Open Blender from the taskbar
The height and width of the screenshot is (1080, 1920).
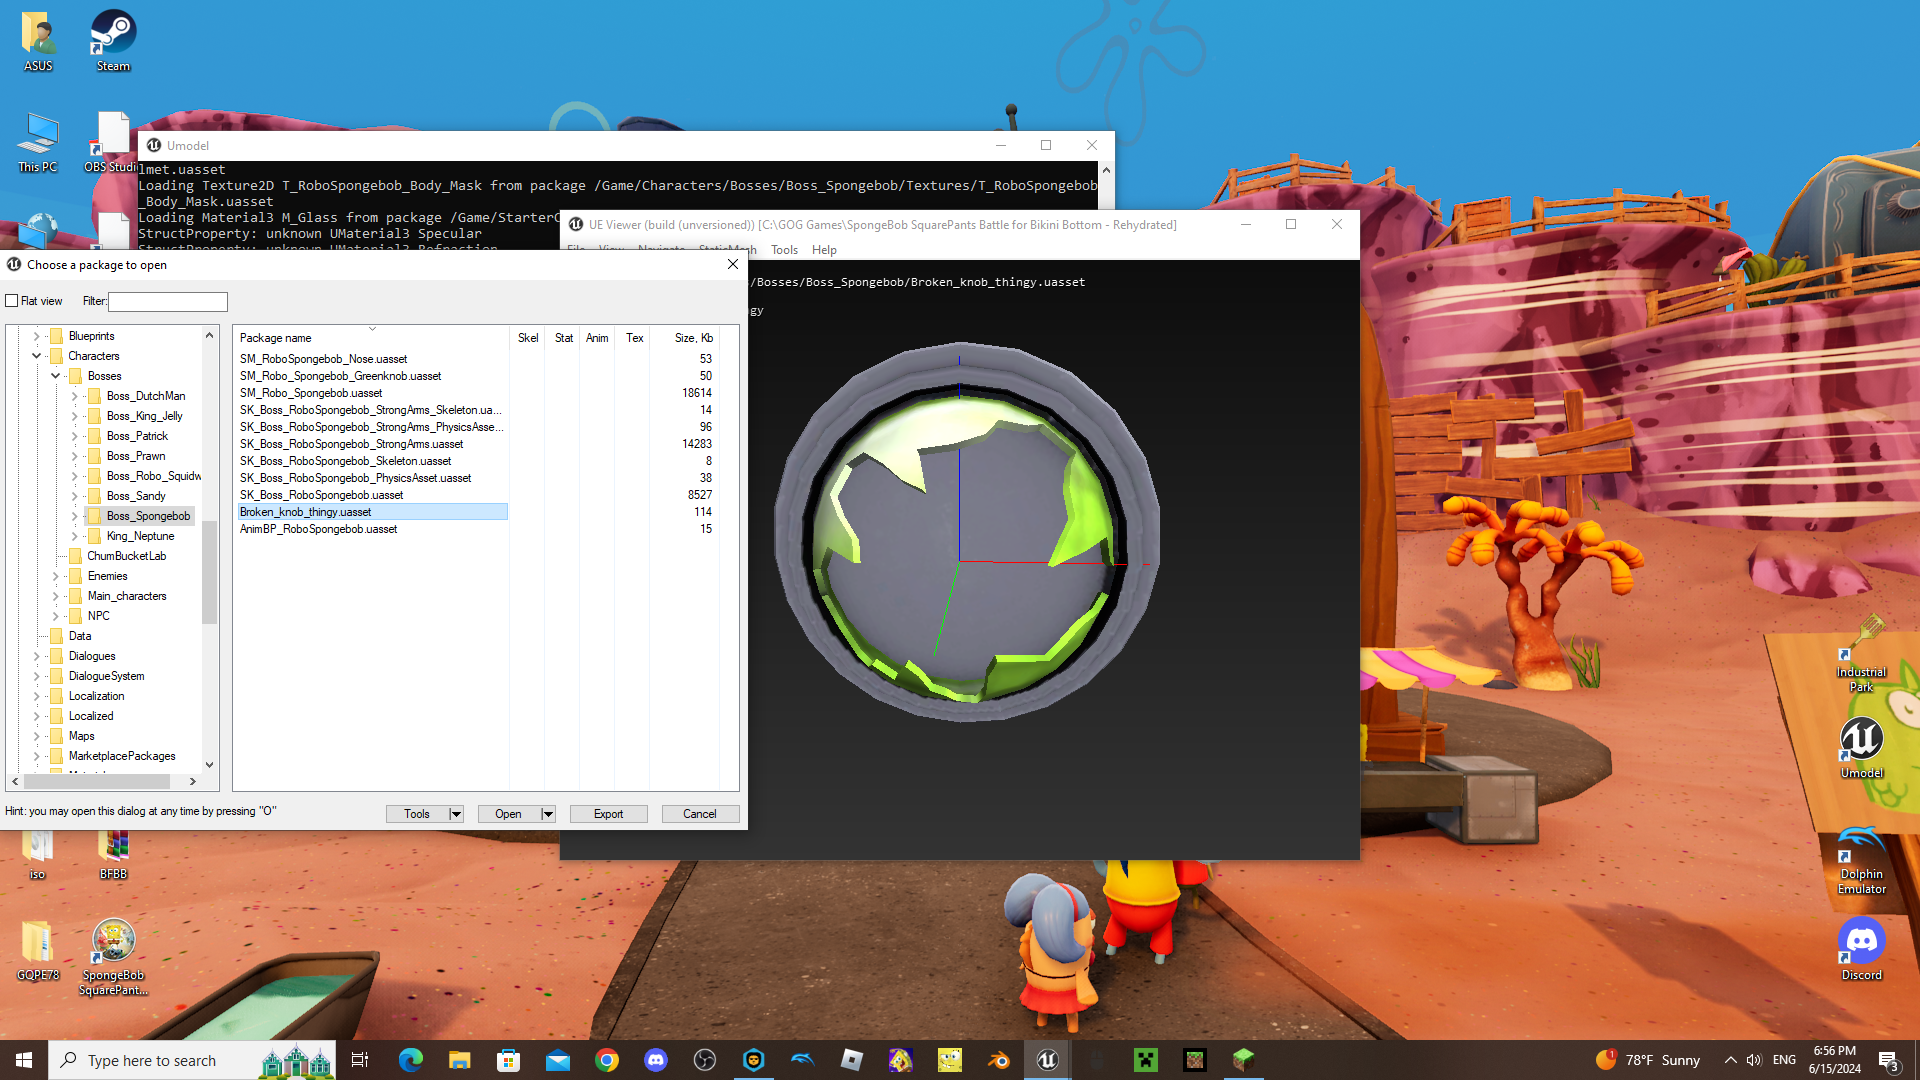(x=998, y=1060)
